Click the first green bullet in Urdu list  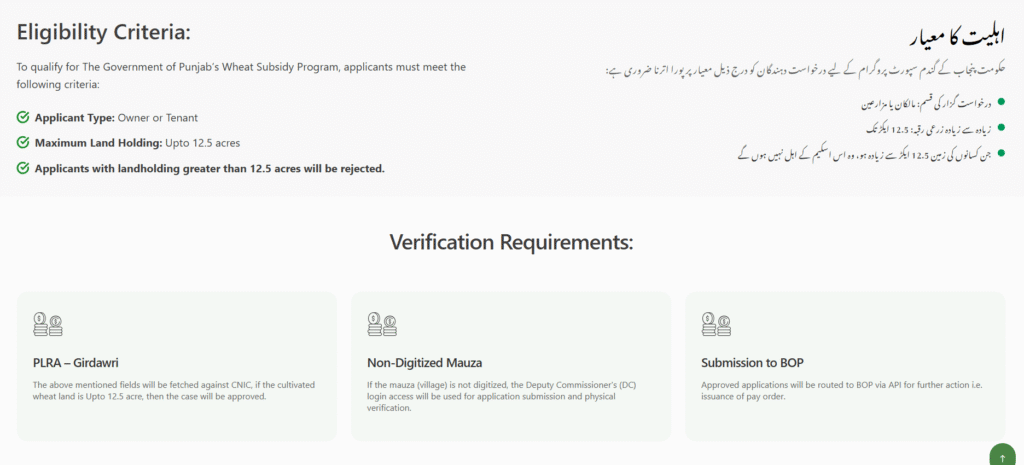(1001, 102)
